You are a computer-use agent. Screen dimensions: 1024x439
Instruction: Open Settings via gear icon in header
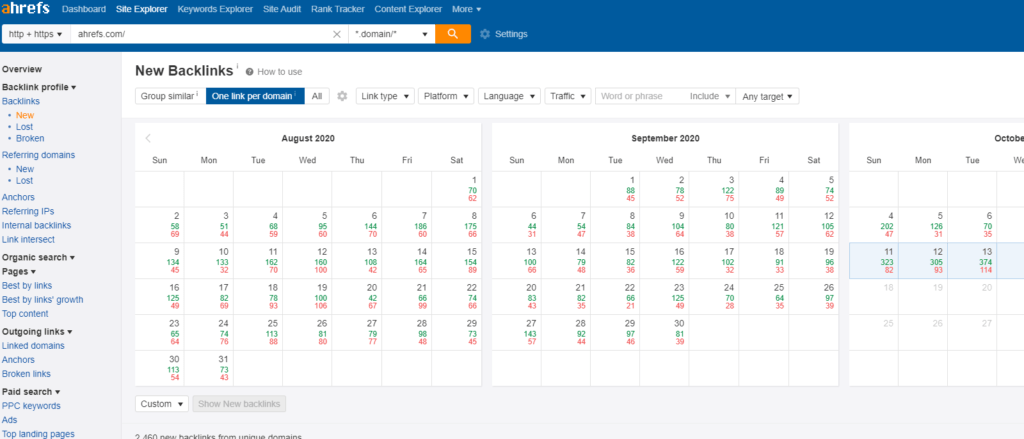tap(485, 34)
